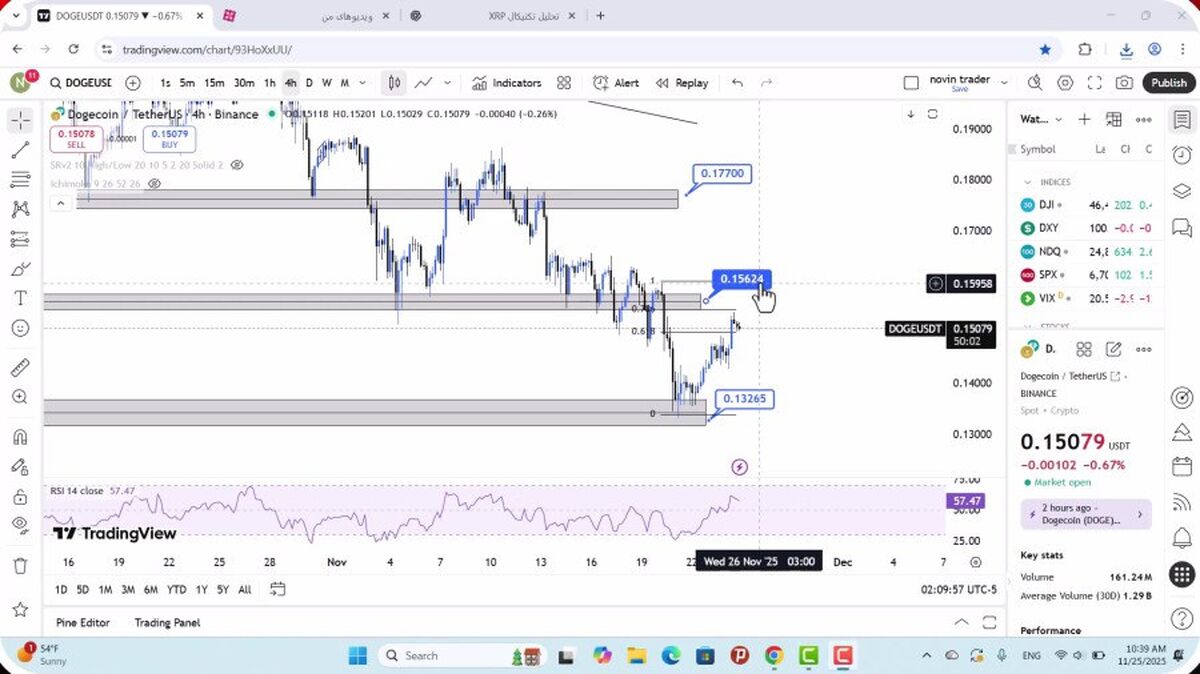The height and width of the screenshot is (674, 1200).
Task: Expand the line chart style dropdown arrow
Action: coord(447,83)
